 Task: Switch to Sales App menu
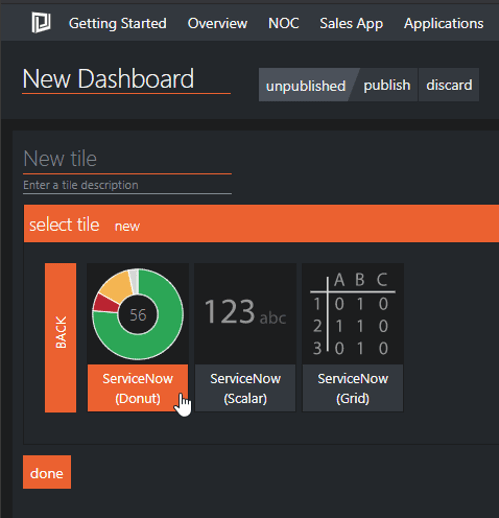[x=351, y=23]
